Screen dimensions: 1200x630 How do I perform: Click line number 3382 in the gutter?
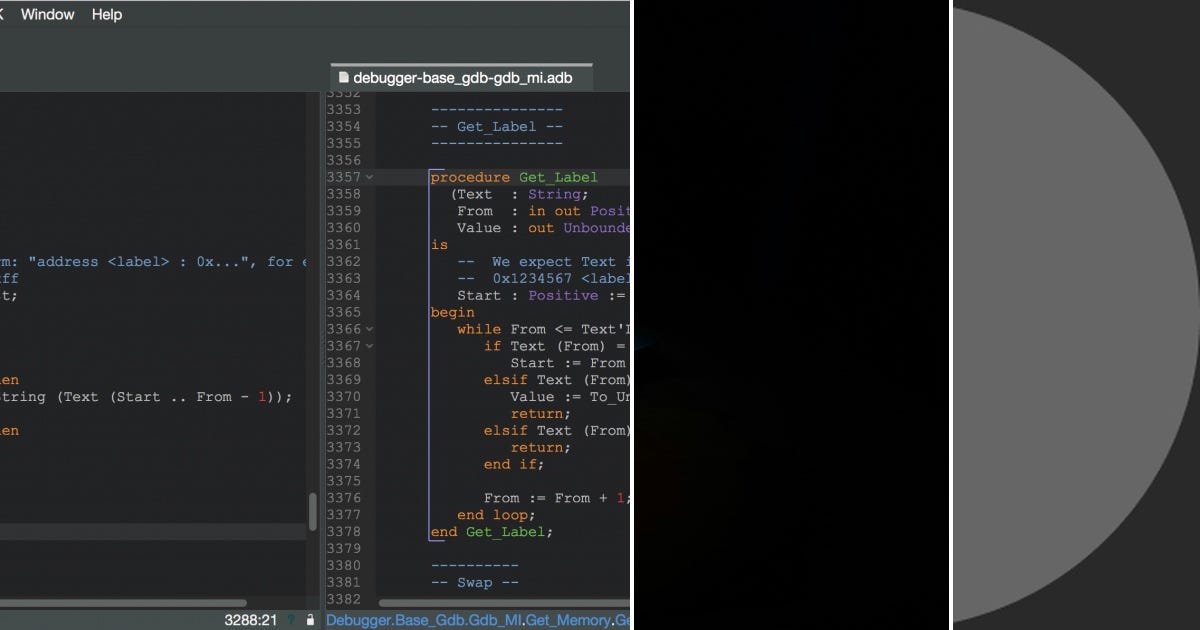point(343,599)
